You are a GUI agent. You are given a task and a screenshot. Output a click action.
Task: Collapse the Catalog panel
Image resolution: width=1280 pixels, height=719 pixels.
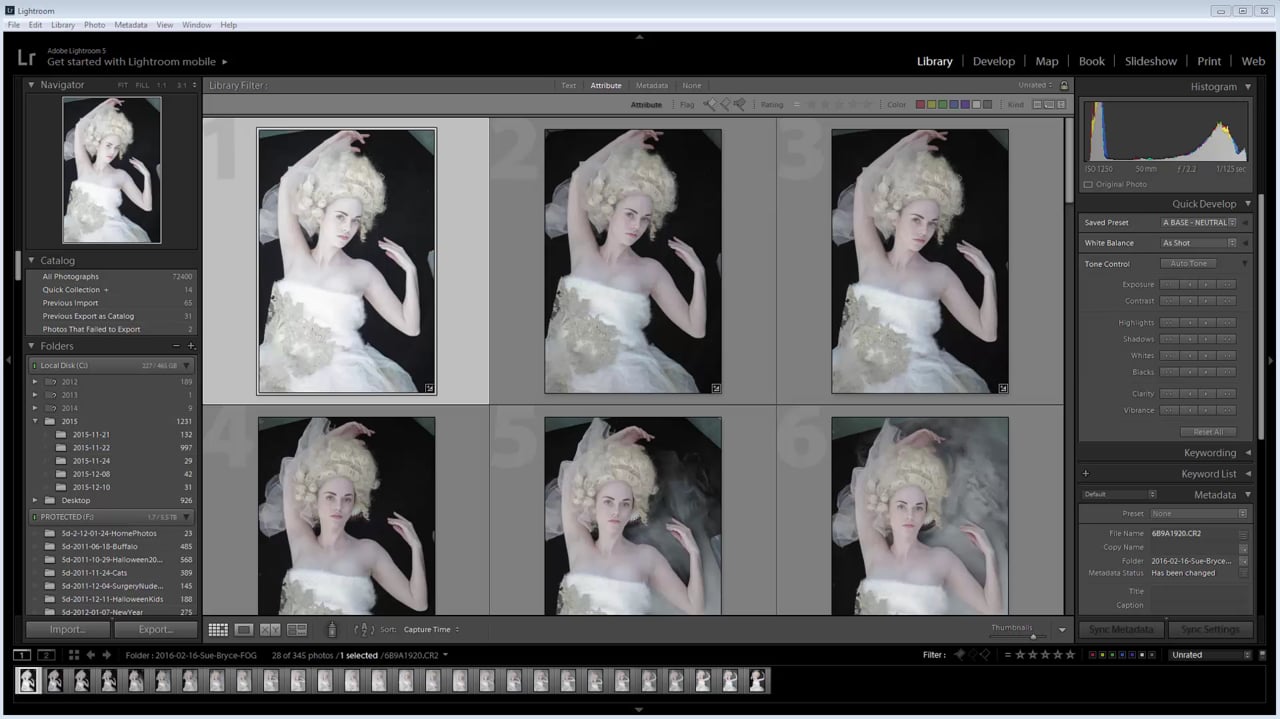[31, 260]
